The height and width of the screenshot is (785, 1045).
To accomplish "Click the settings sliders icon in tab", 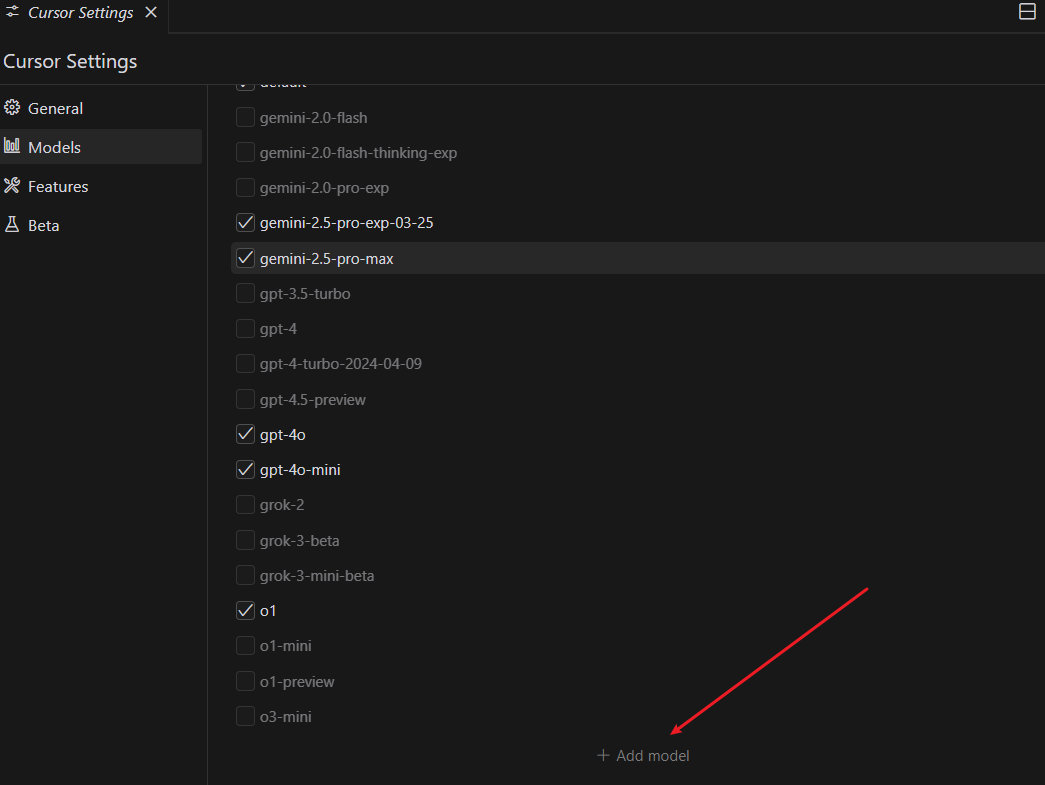I will click(x=13, y=12).
